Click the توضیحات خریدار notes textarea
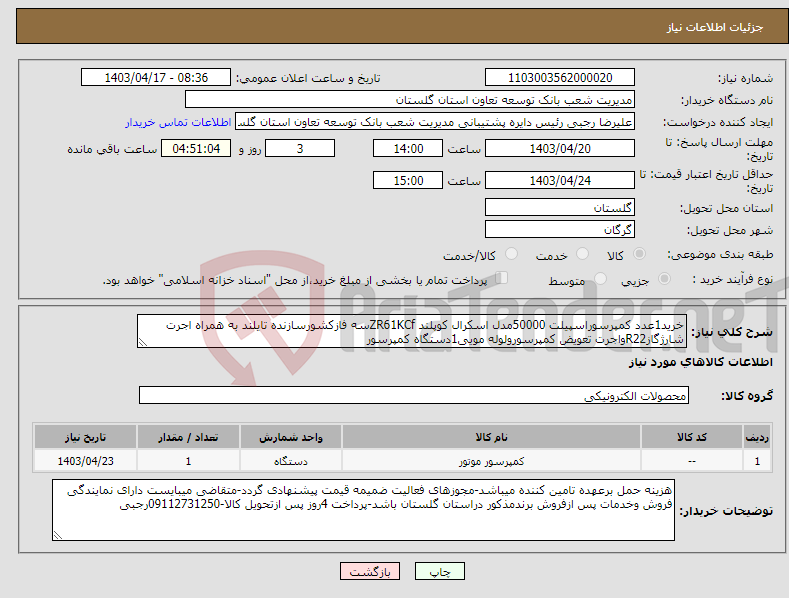This screenshot has width=789, height=598. click(363, 510)
